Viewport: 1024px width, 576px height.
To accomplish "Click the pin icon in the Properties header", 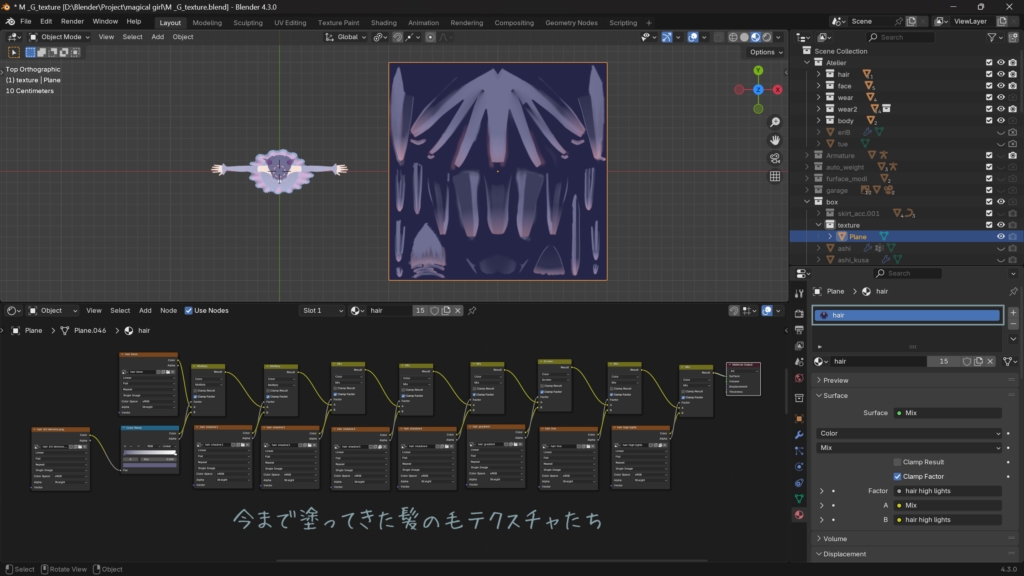I will (x=1016, y=291).
